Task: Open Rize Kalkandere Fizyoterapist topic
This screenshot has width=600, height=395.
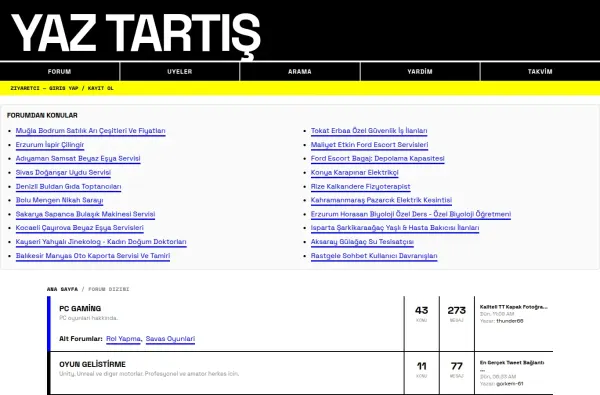Action: (x=360, y=186)
